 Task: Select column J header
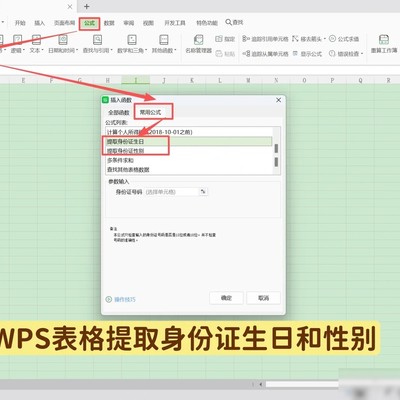pyautogui.click(x=164, y=80)
